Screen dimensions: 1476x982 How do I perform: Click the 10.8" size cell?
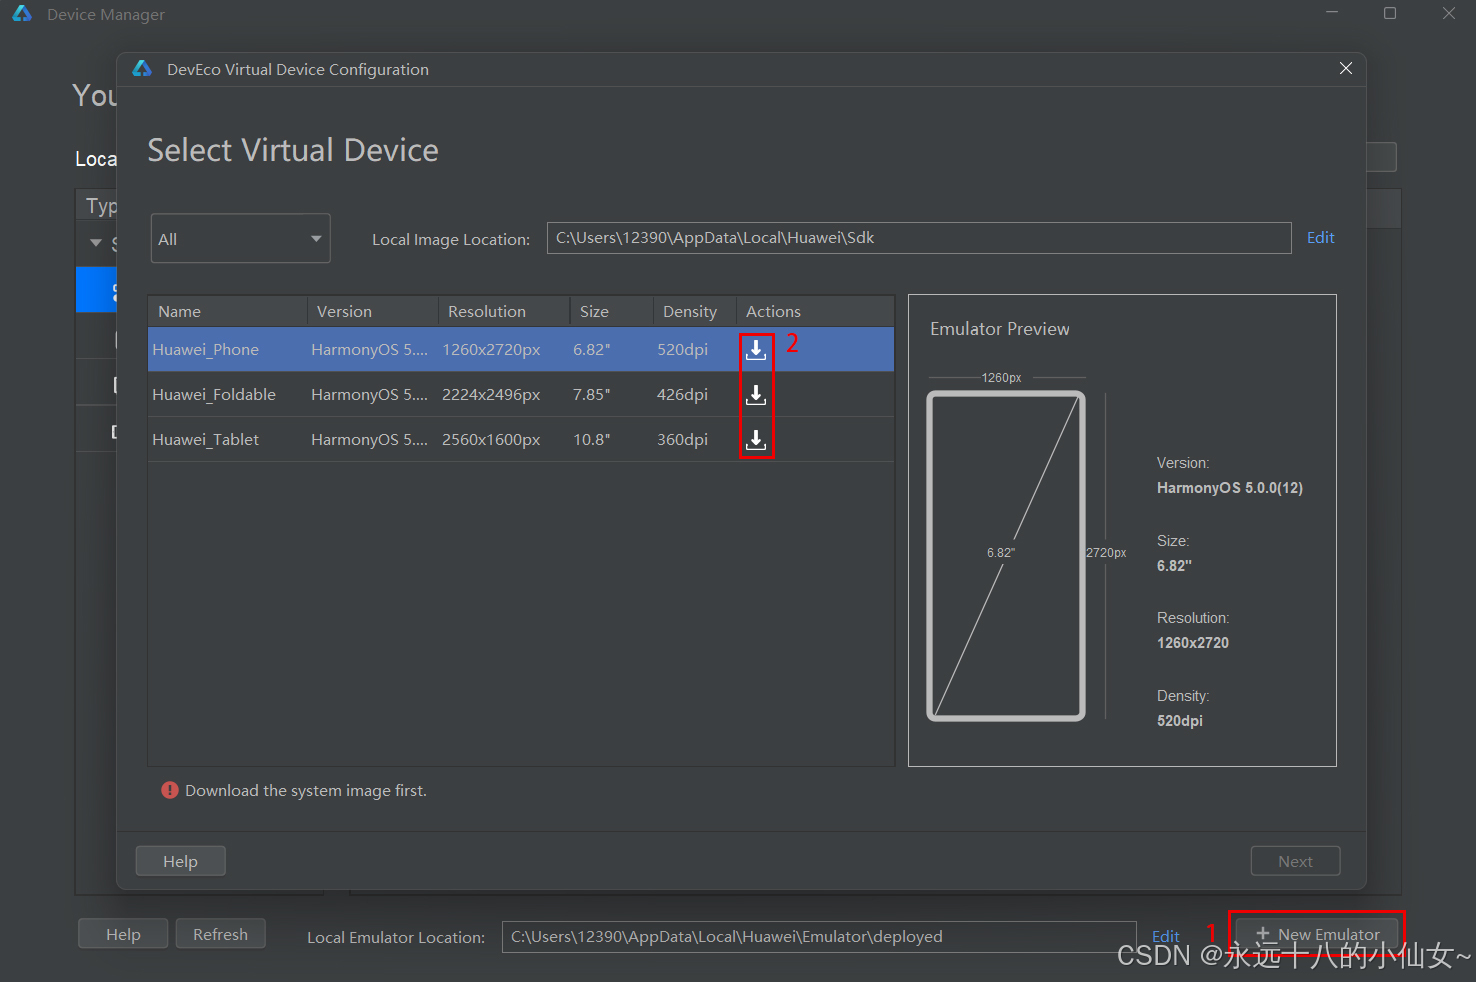[x=591, y=440]
